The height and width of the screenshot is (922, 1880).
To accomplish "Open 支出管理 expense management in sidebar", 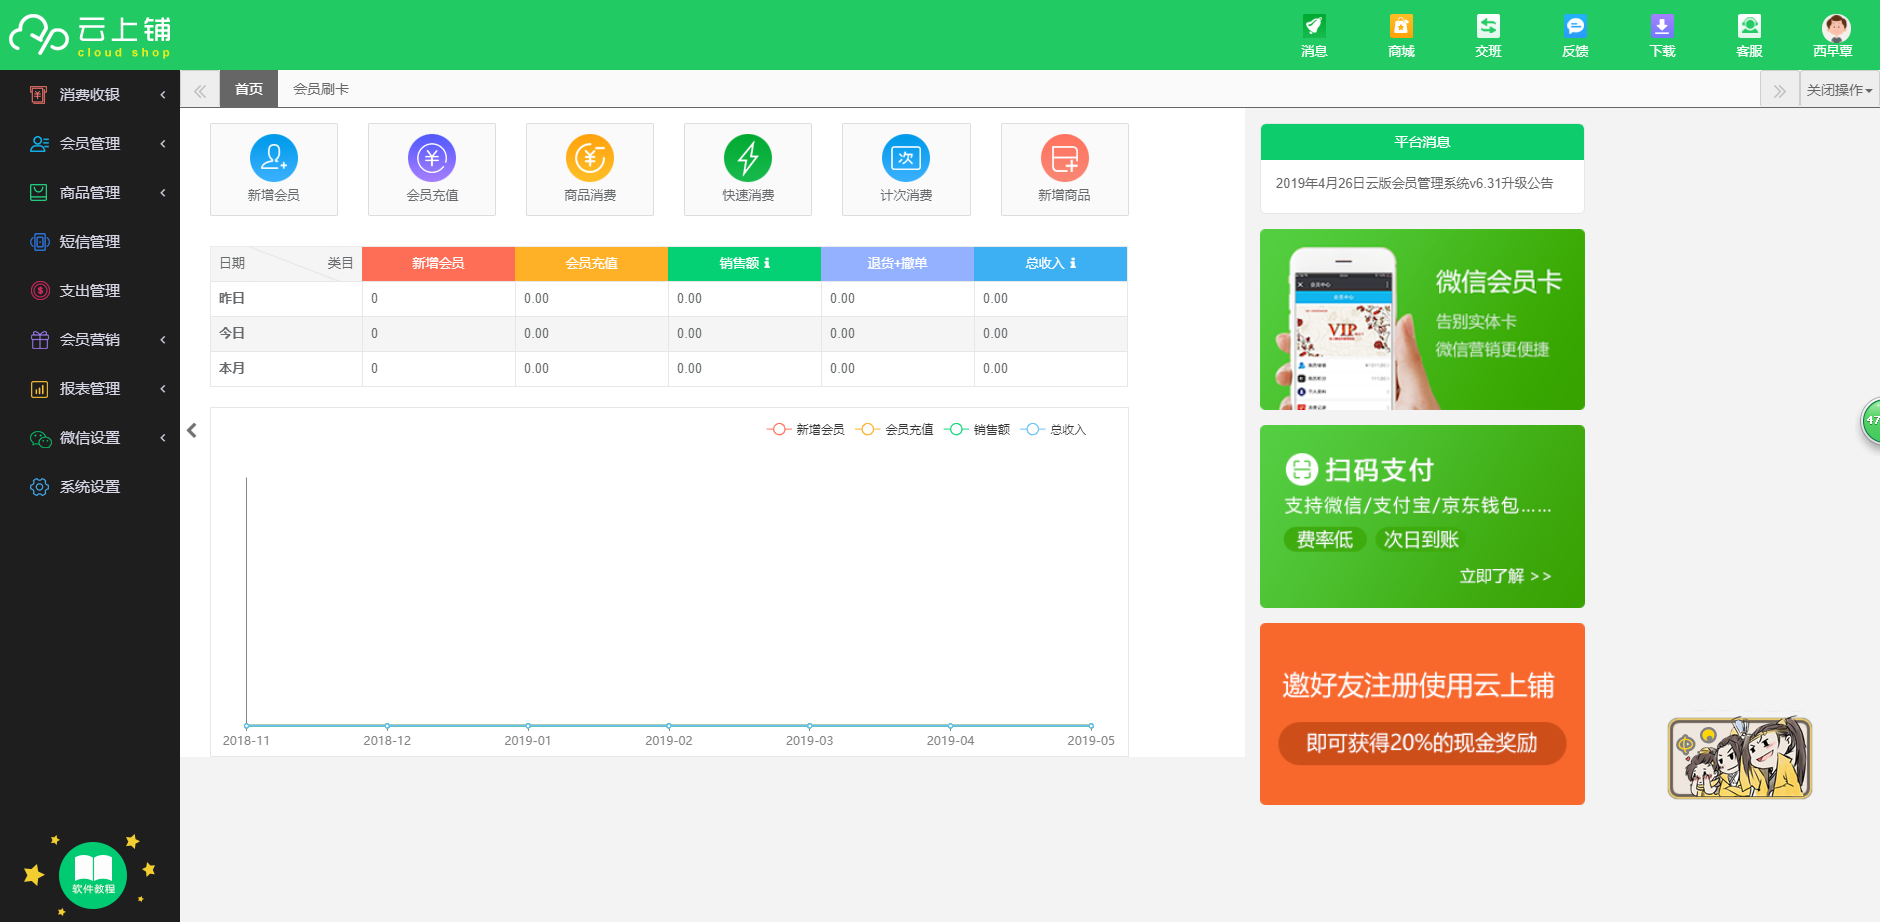I will click(x=90, y=291).
